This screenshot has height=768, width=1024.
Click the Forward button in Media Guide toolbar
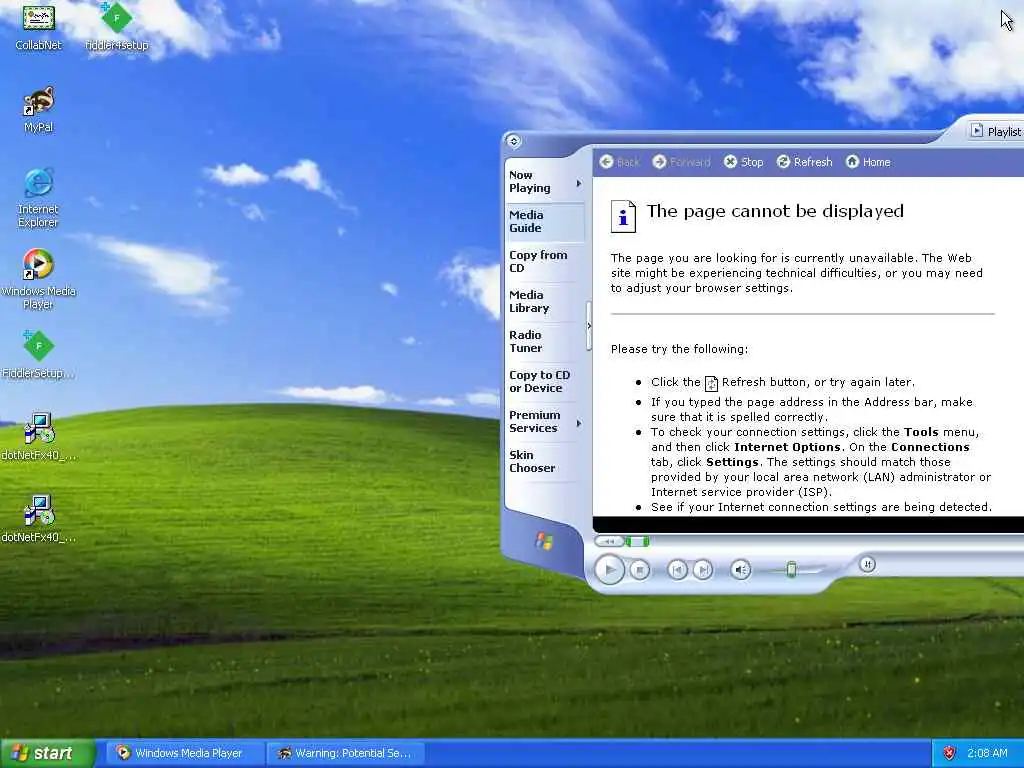[x=681, y=162]
